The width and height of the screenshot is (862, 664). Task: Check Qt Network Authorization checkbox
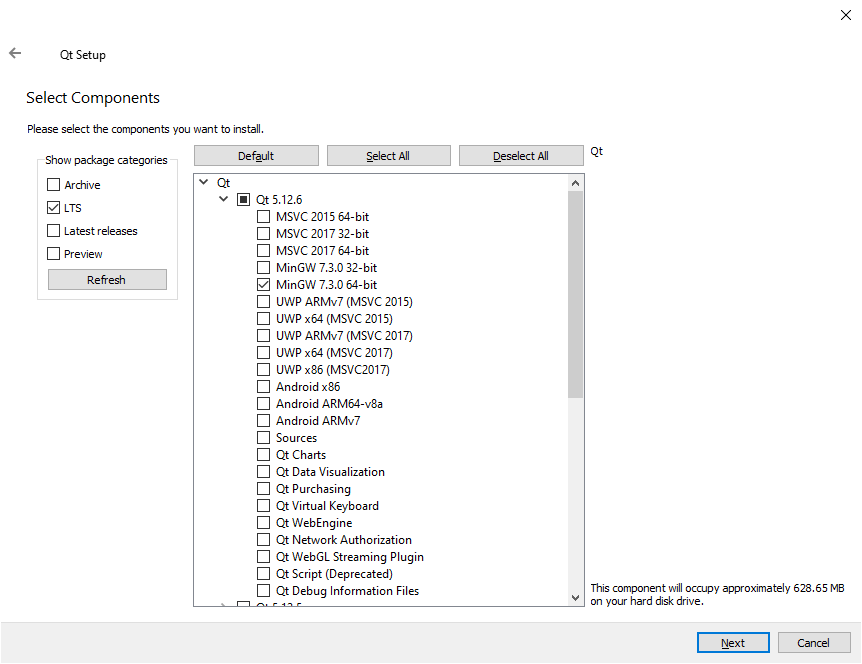(264, 540)
